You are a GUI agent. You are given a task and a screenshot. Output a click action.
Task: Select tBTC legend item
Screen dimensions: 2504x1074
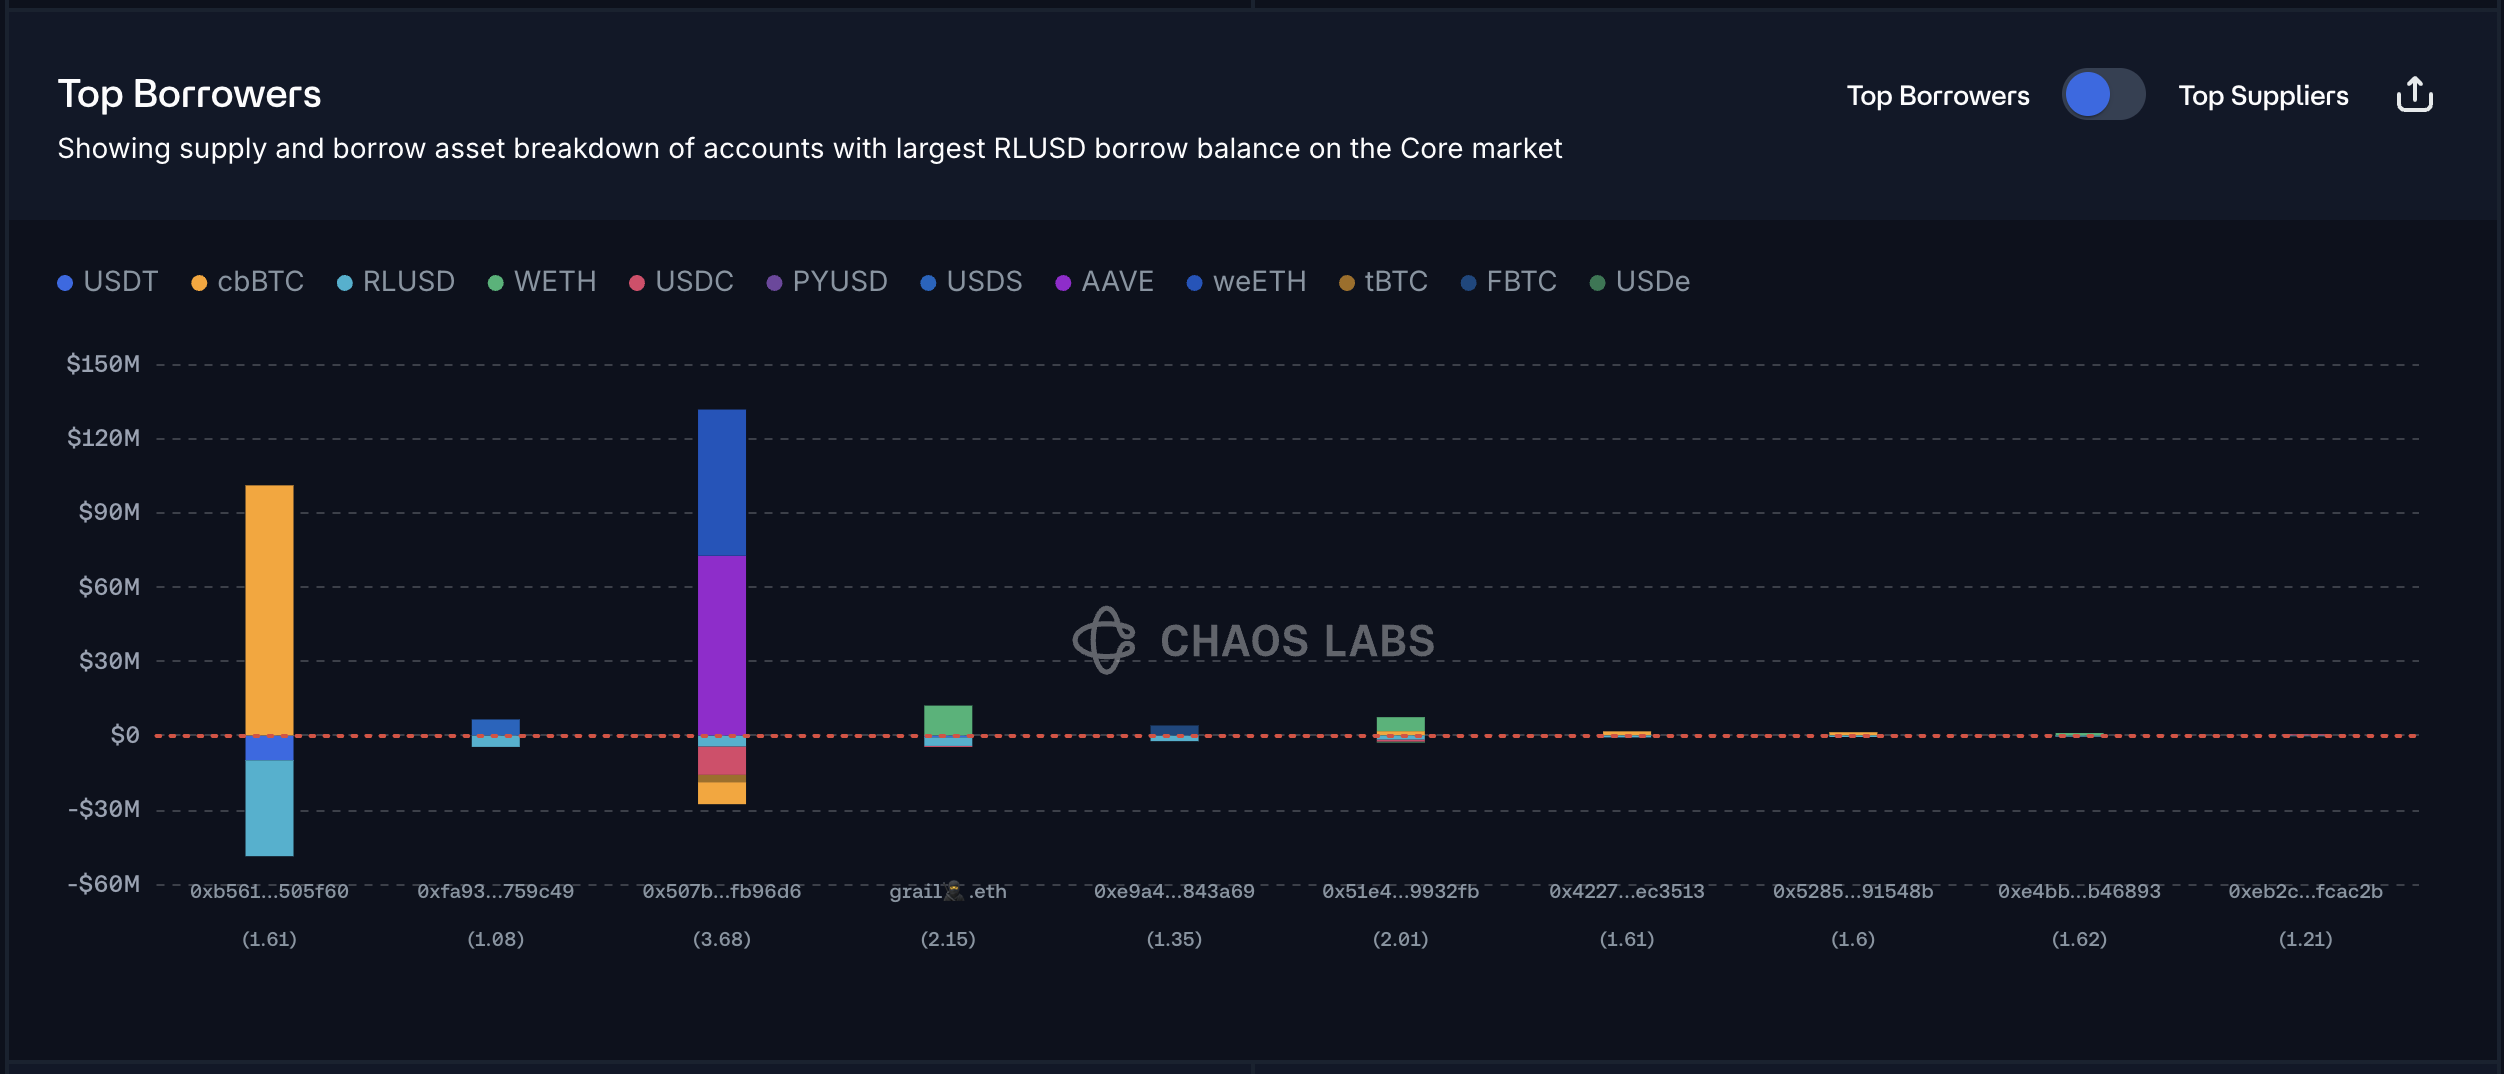(x=1383, y=282)
